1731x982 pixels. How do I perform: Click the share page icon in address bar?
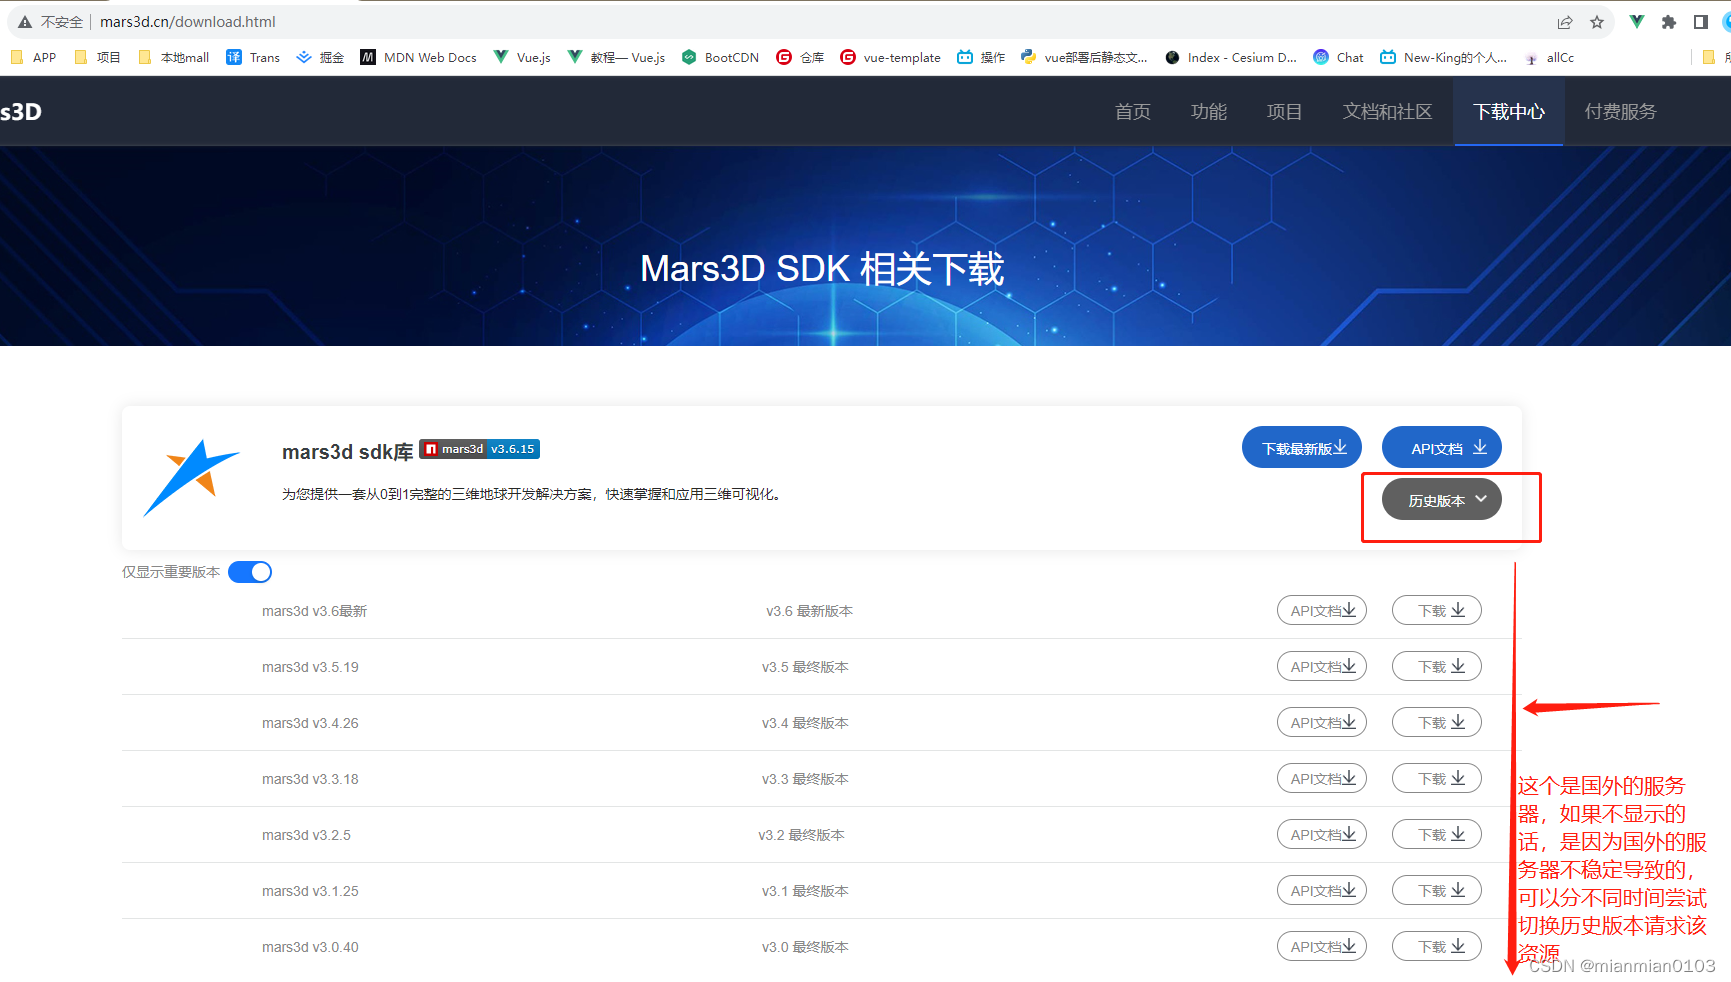[x=1565, y=22]
